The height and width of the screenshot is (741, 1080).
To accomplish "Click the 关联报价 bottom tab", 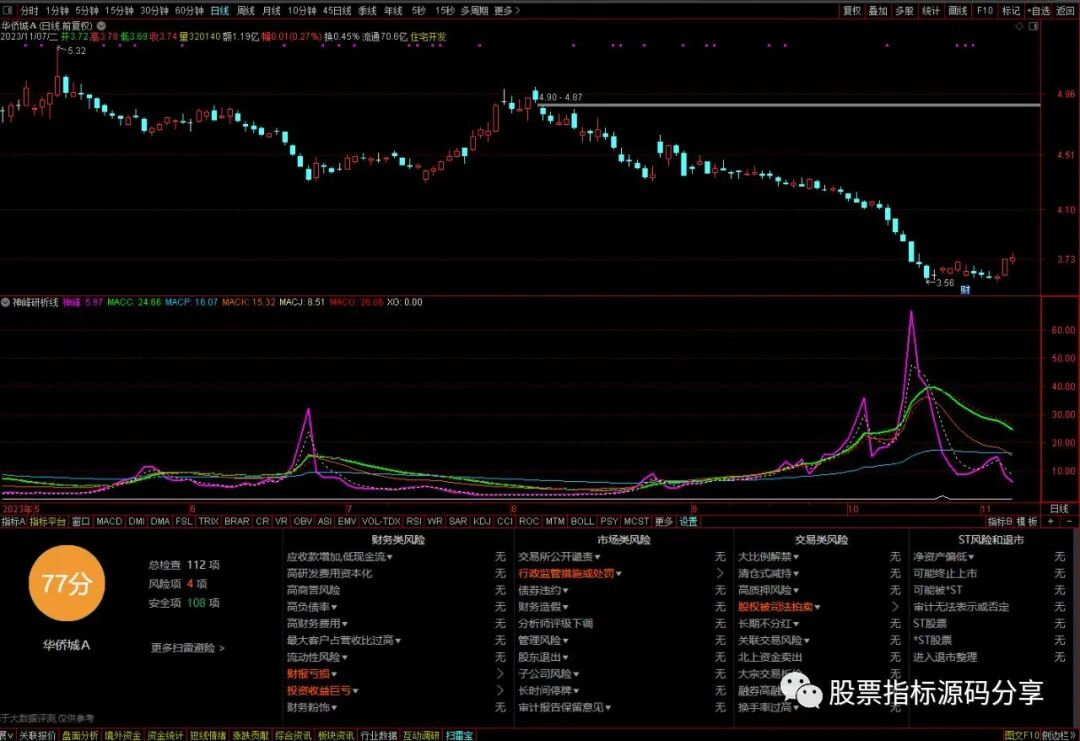I will pyautogui.click(x=37, y=735).
